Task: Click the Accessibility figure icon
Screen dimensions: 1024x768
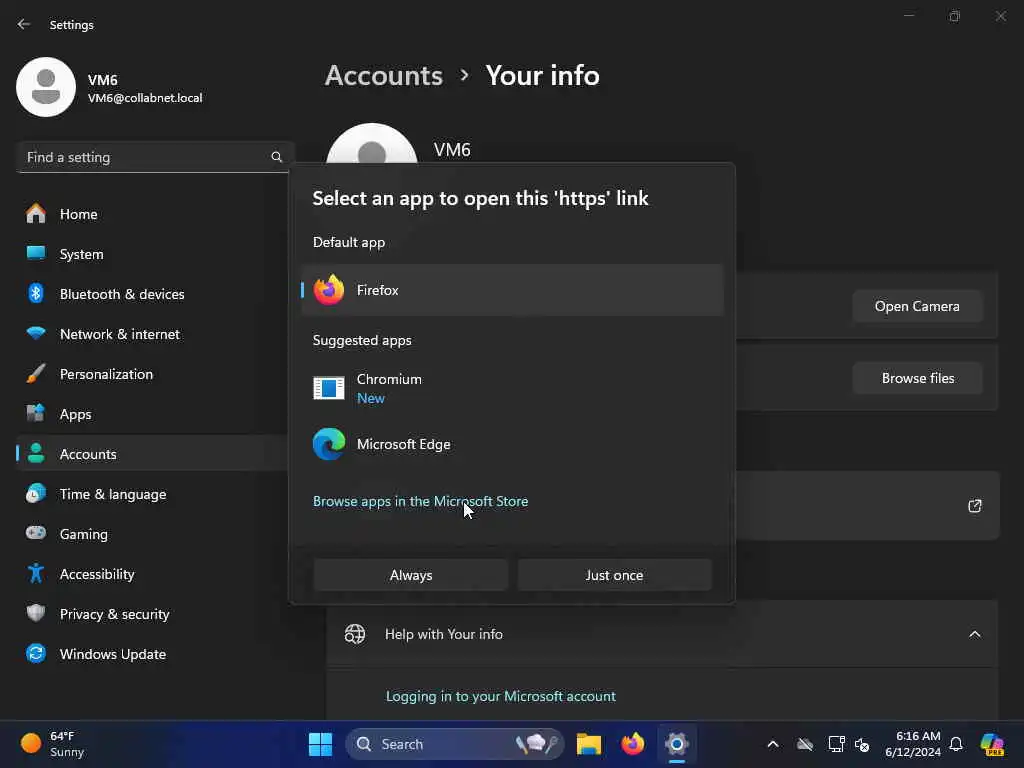Action: coord(36,573)
